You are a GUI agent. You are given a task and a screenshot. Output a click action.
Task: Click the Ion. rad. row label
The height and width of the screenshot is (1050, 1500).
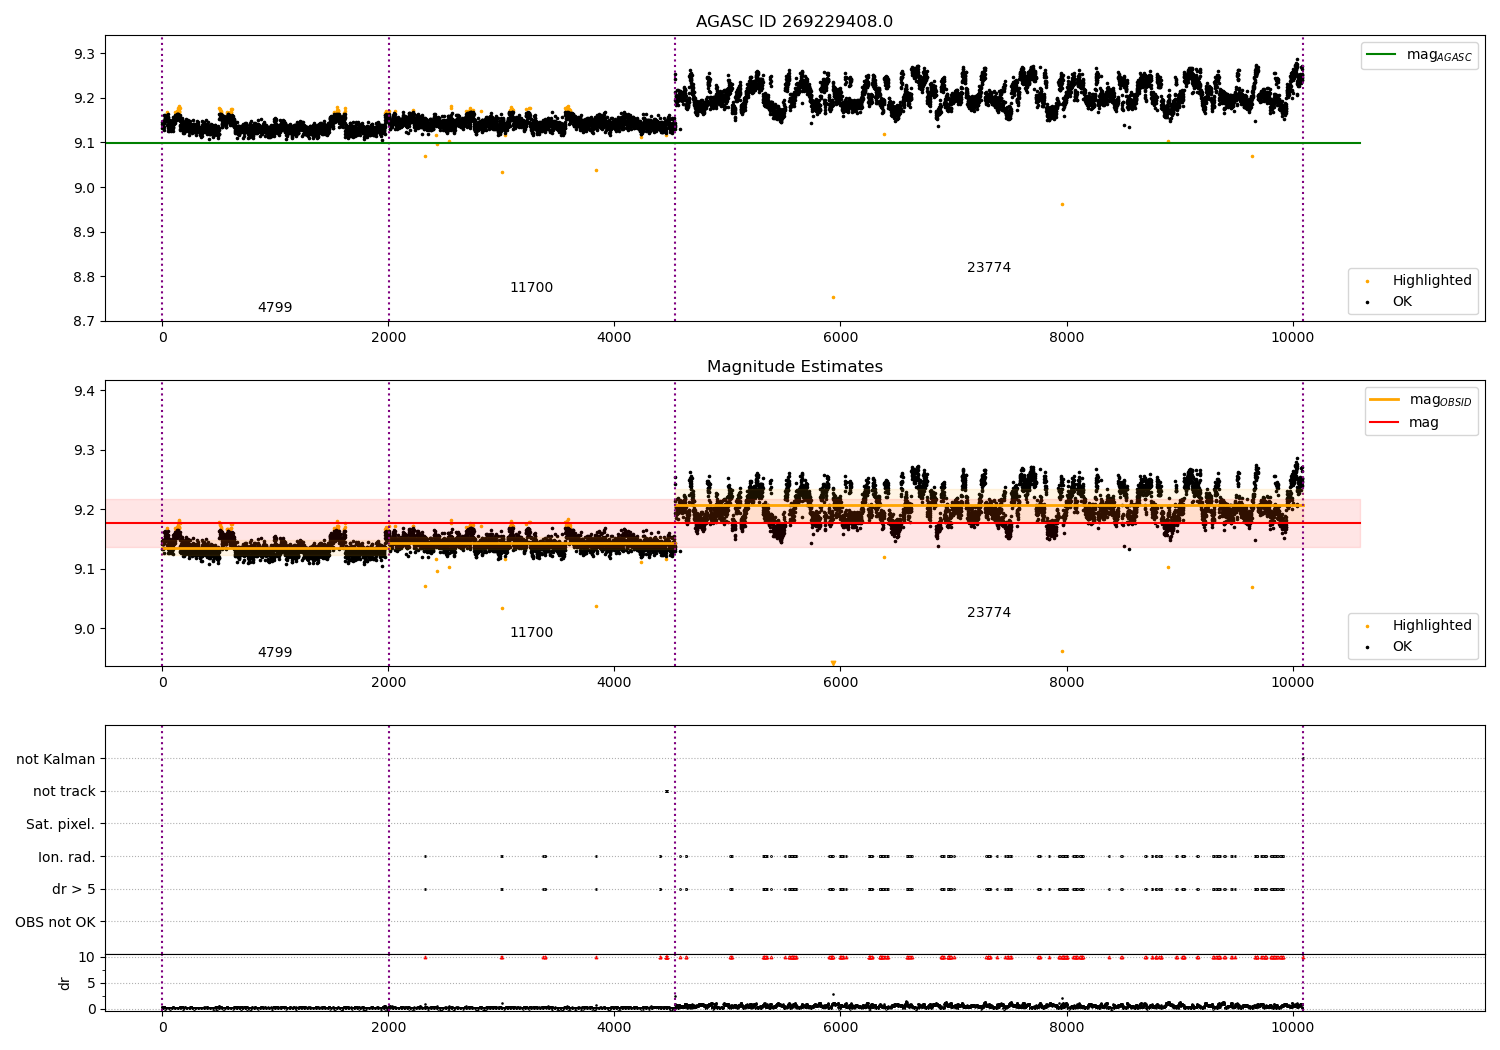[67, 858]
